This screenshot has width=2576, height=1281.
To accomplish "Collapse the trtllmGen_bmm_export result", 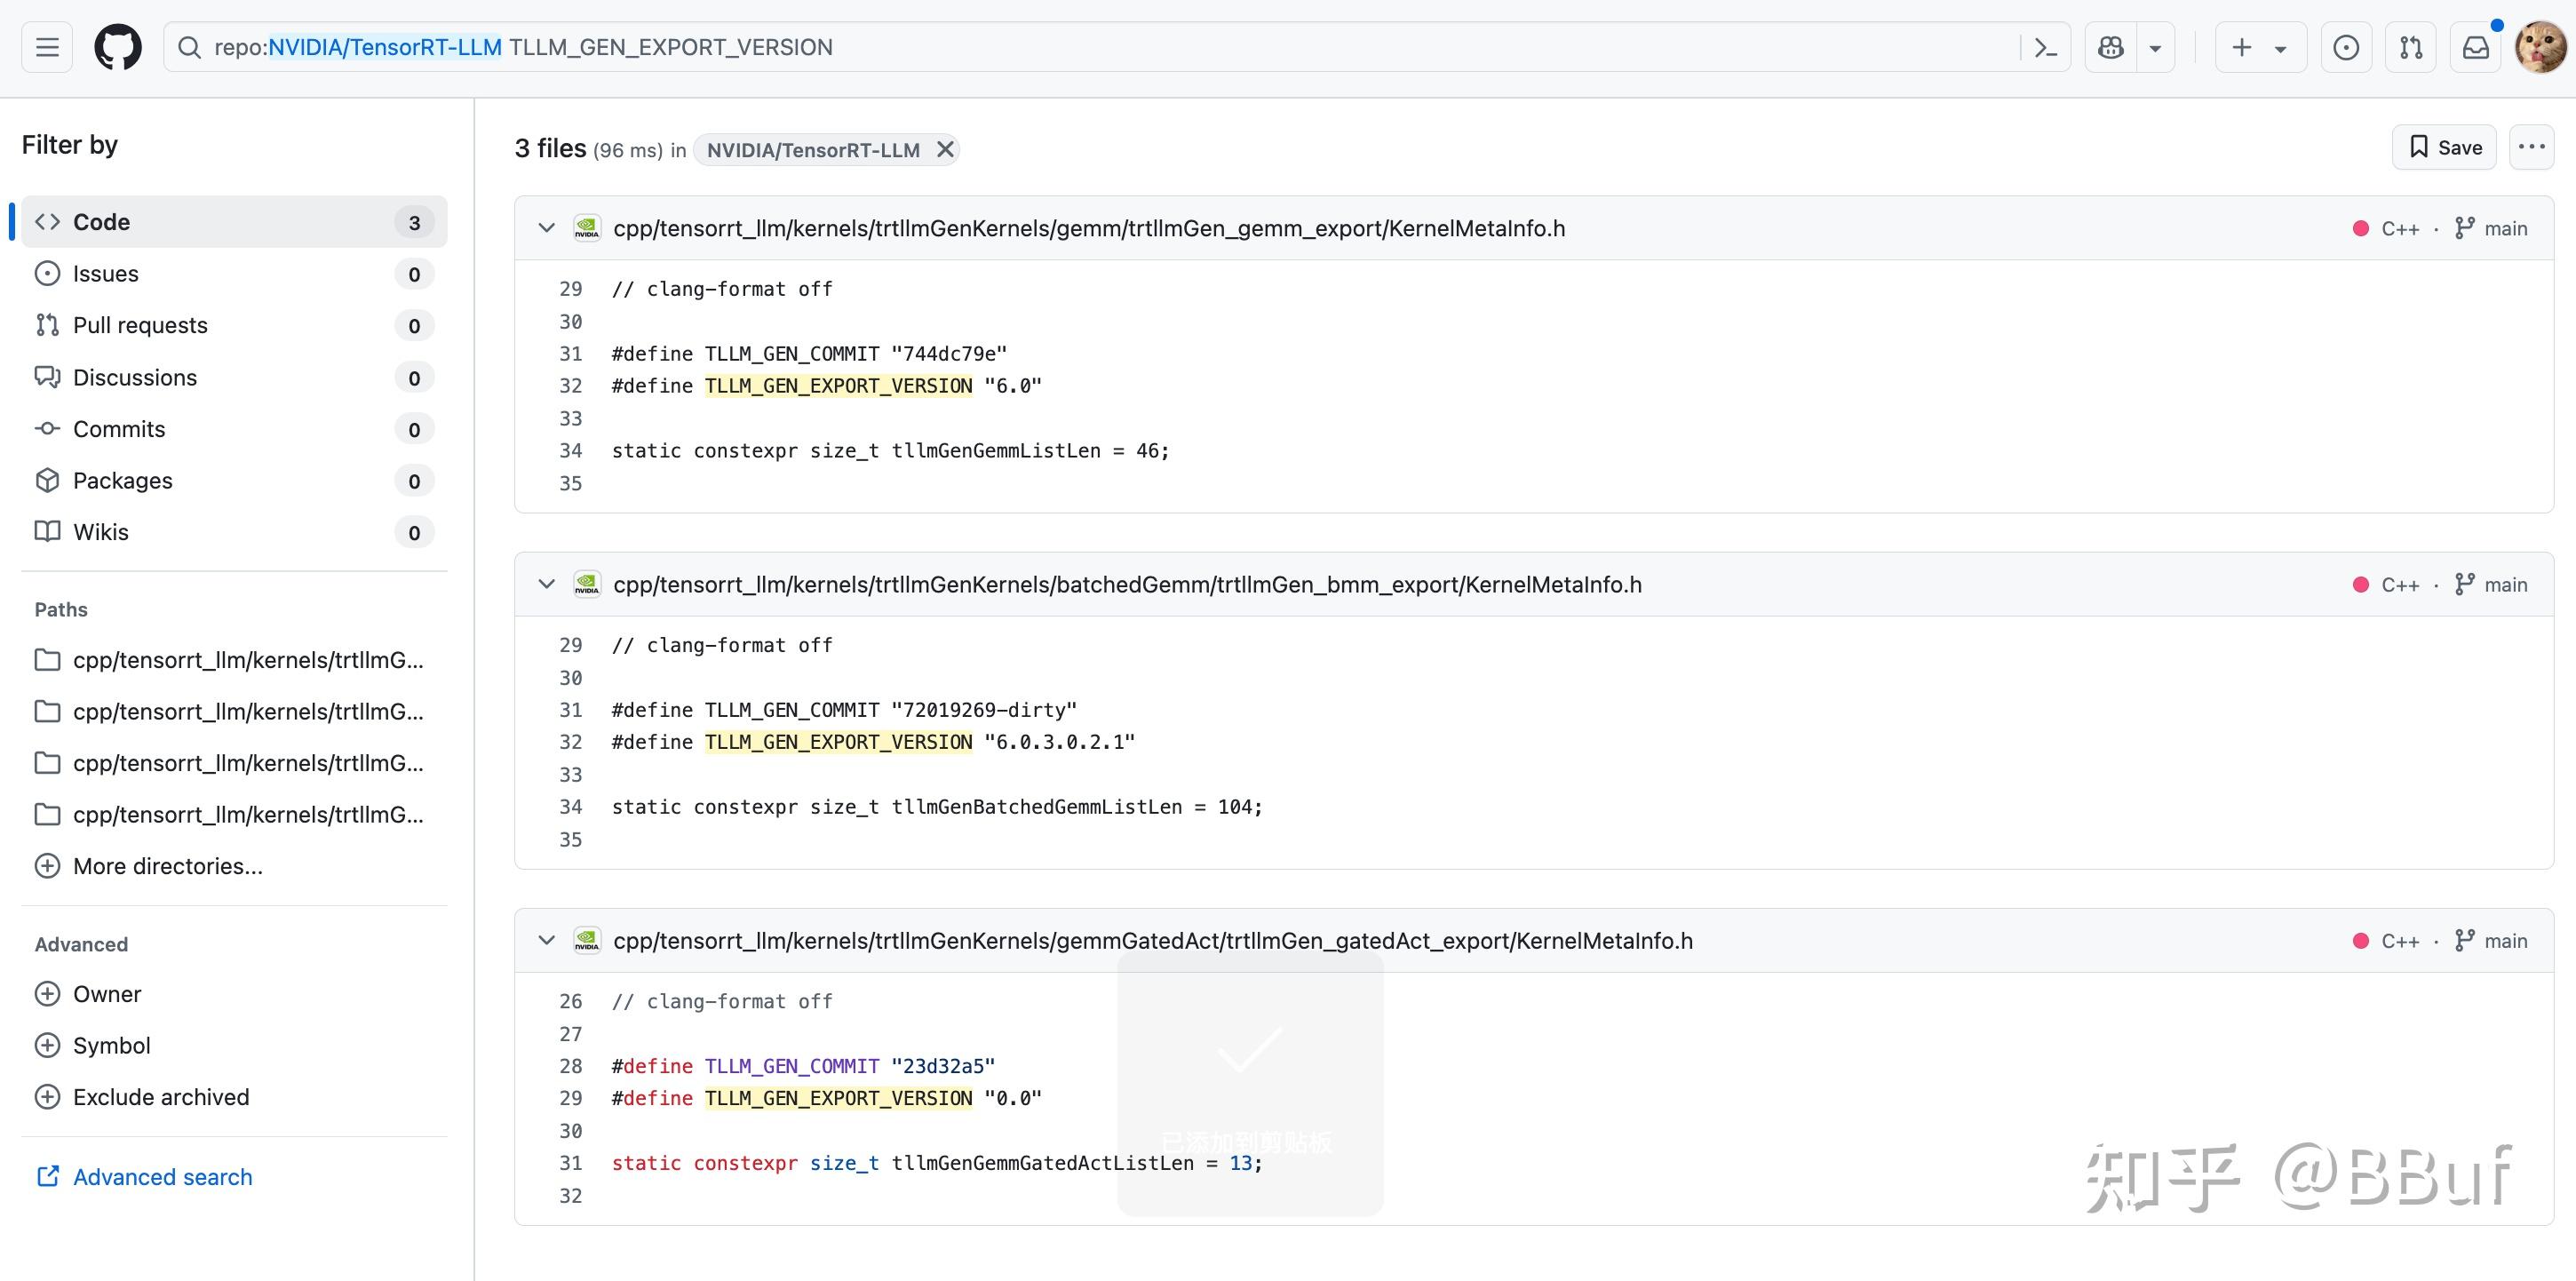I will click(x=546, y=584).
